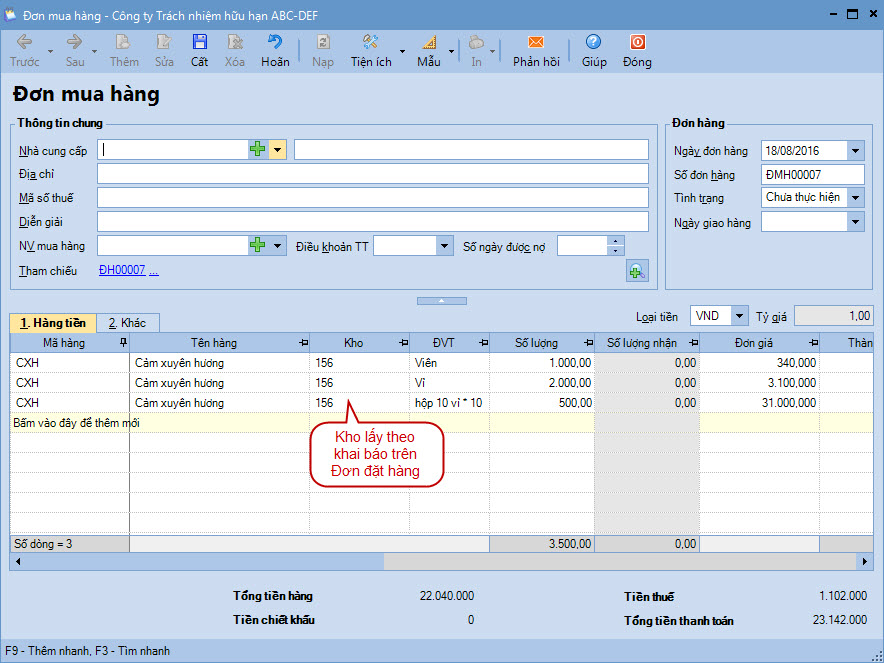Click the Thêm add toolbar icon
884x663 pixels.
(124, 50)
